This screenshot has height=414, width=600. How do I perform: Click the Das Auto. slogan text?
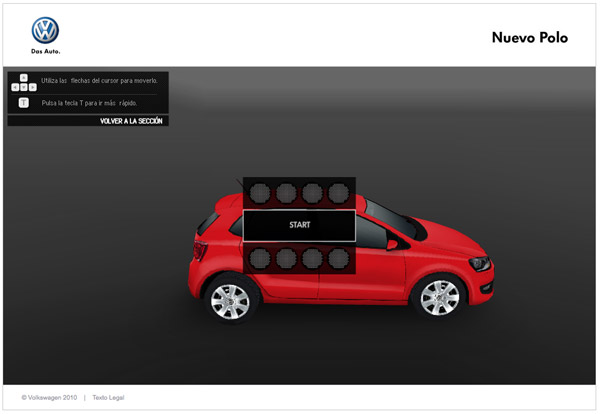click(x=46, y=51)
